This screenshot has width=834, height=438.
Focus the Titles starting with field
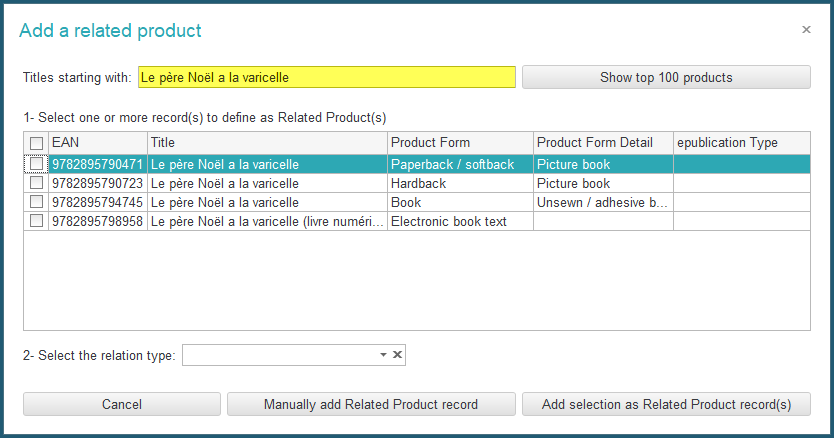(327, 77)
